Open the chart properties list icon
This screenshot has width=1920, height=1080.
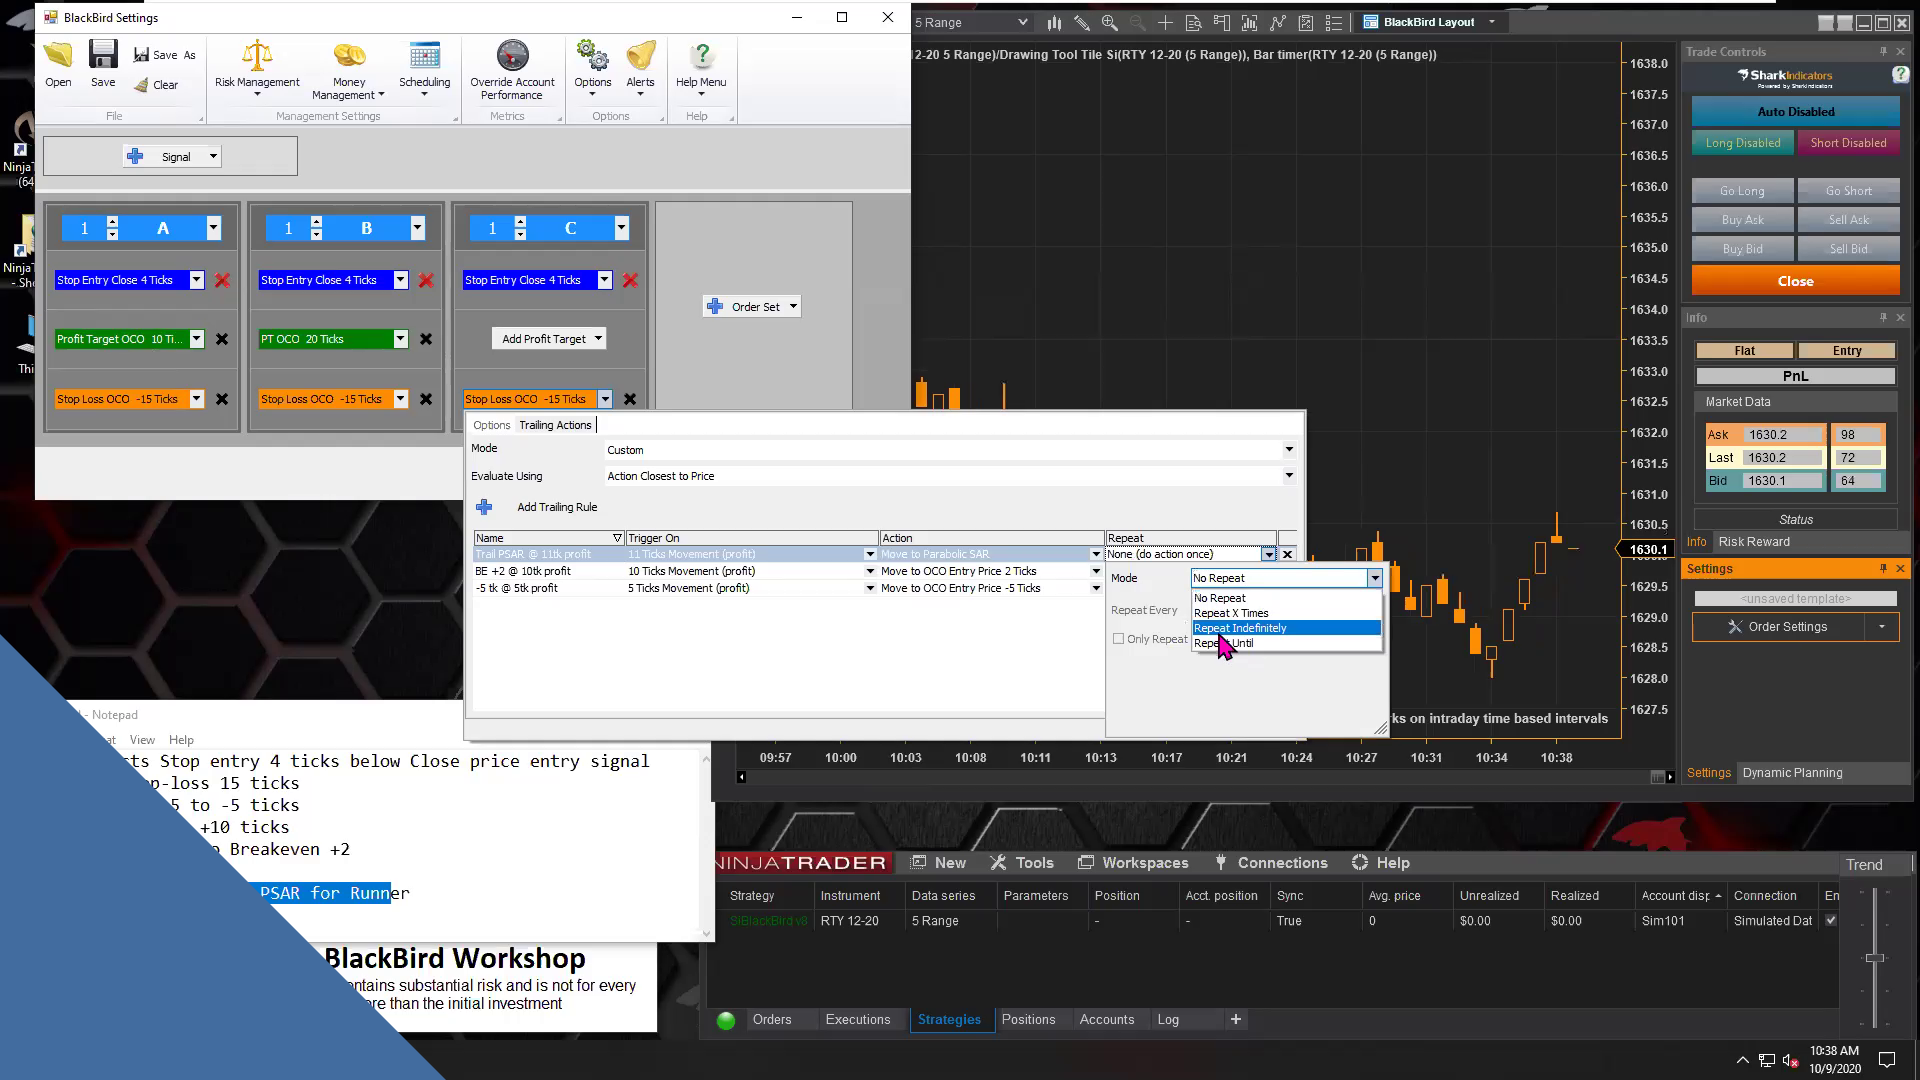(x=1334, y=22)
